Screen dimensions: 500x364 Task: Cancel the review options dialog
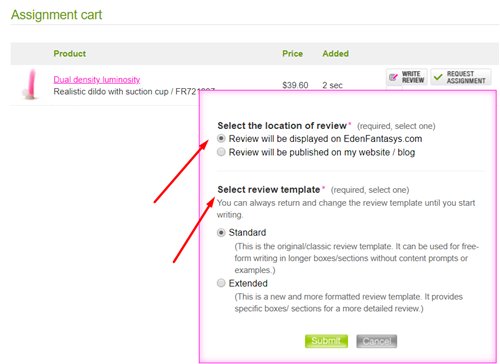(x=376, y=341)
